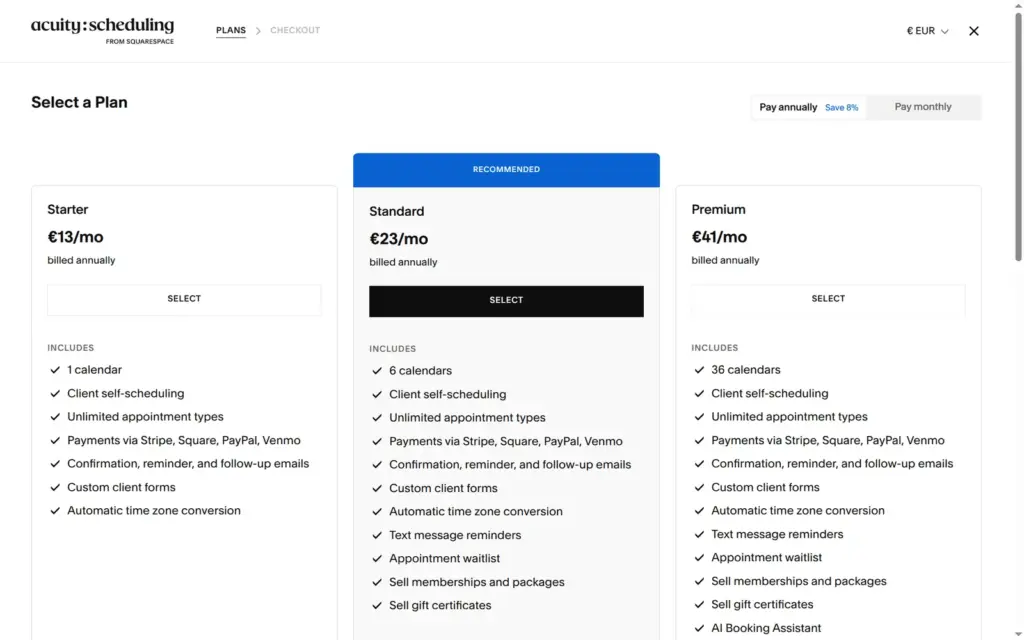Click checkmark beside Standard Sell memberships and packages

pos(377,583)
